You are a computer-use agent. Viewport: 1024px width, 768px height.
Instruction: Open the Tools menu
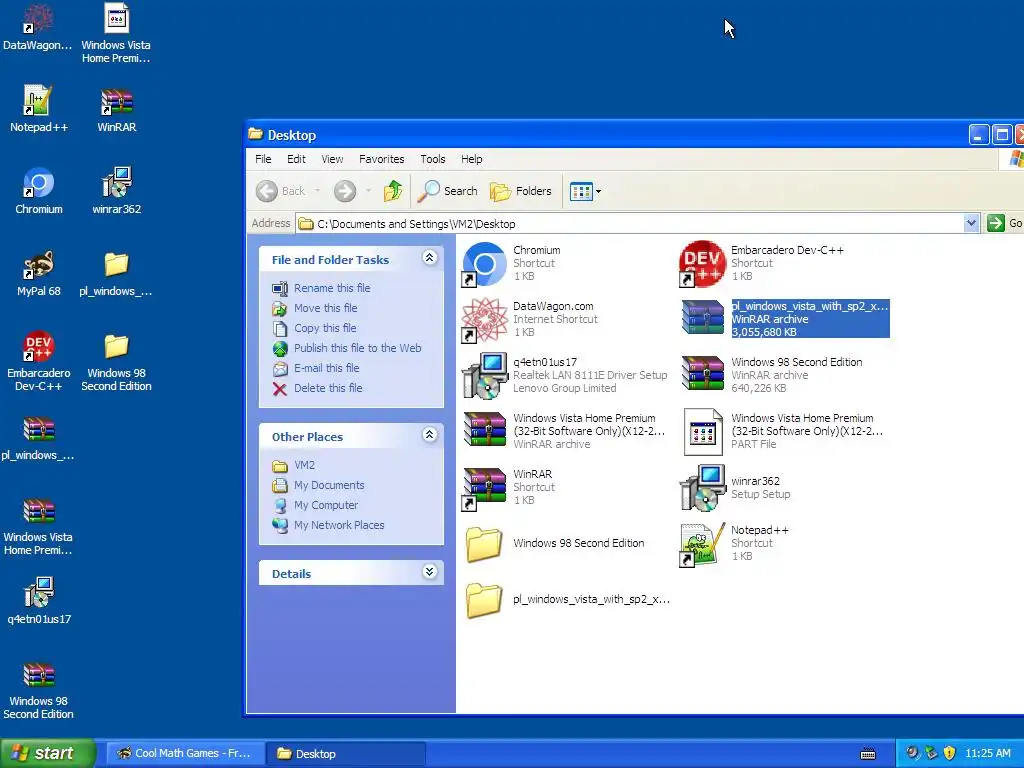click(432, 159)
